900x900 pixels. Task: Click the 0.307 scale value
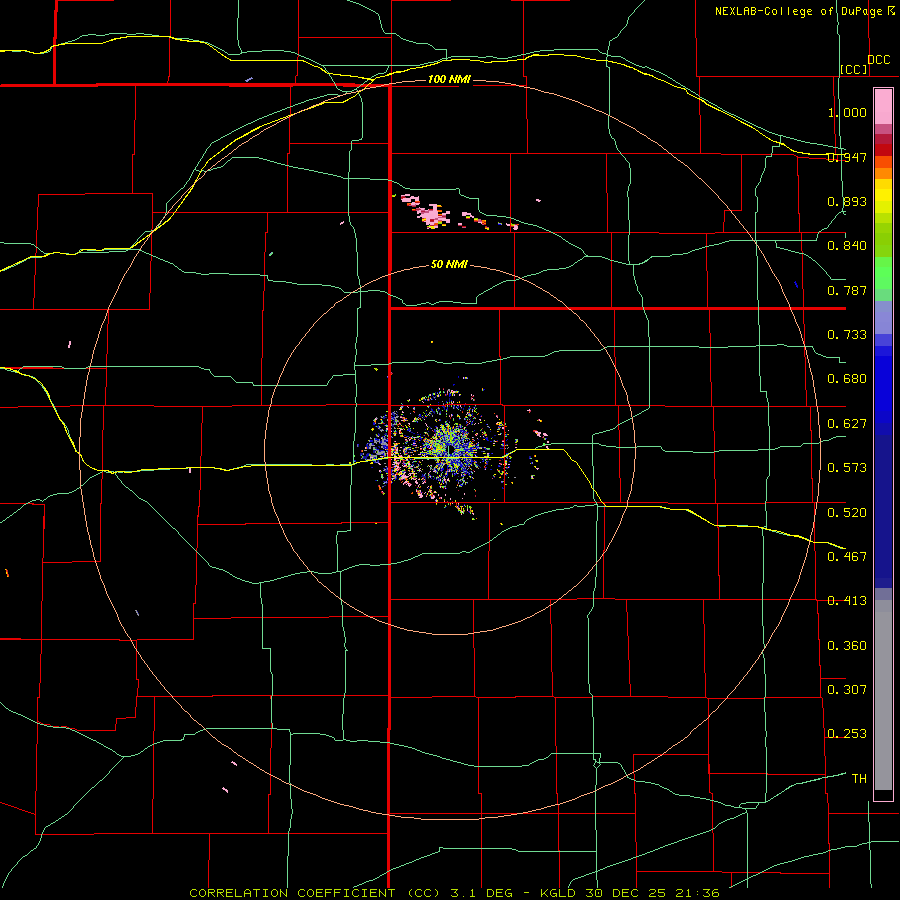click(x=847, y=690)
